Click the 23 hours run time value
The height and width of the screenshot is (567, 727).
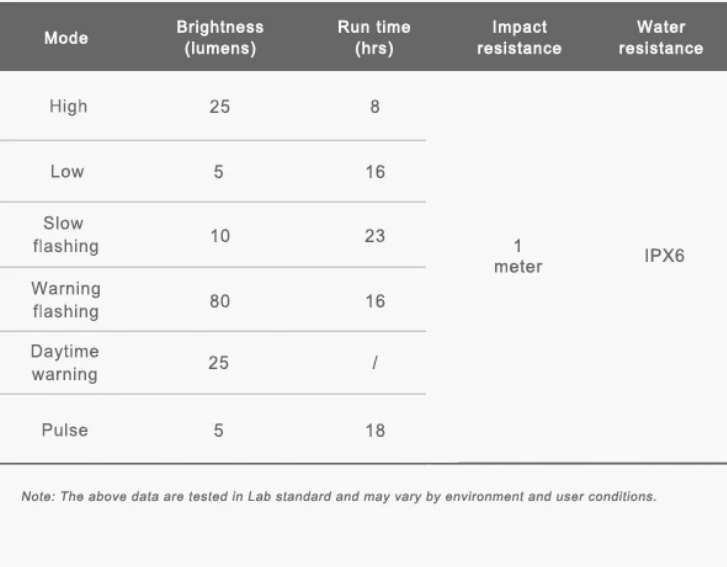pyautogui.click(x=375, y=236)
